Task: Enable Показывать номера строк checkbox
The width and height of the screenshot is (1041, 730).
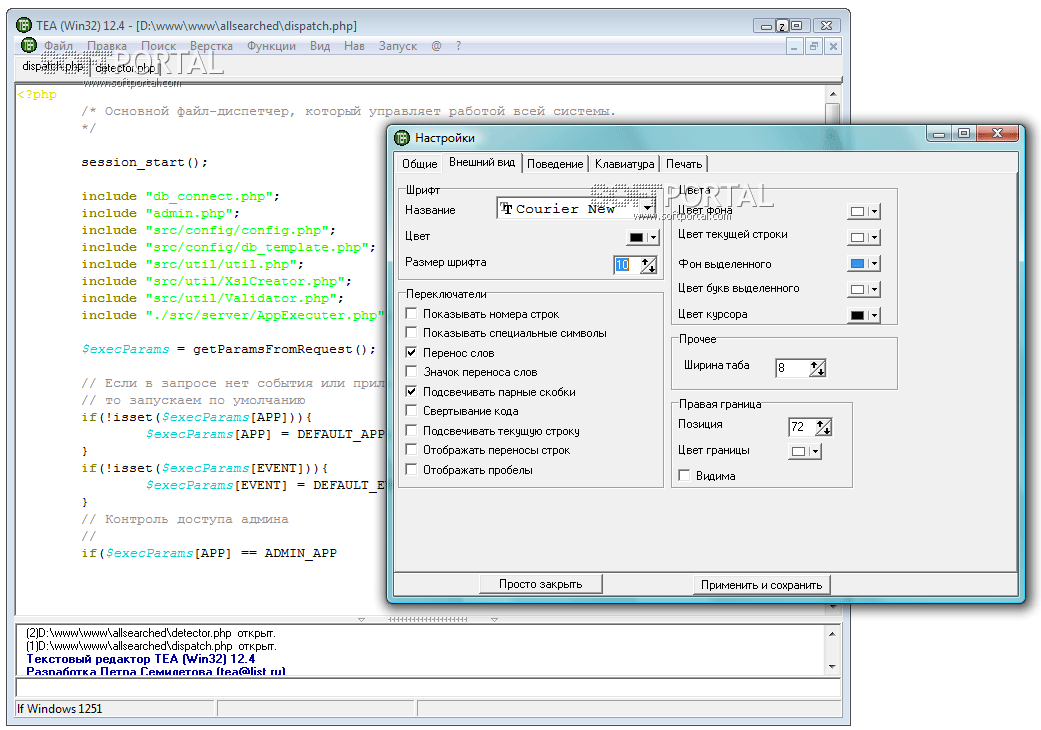Action: coord(412,314)
